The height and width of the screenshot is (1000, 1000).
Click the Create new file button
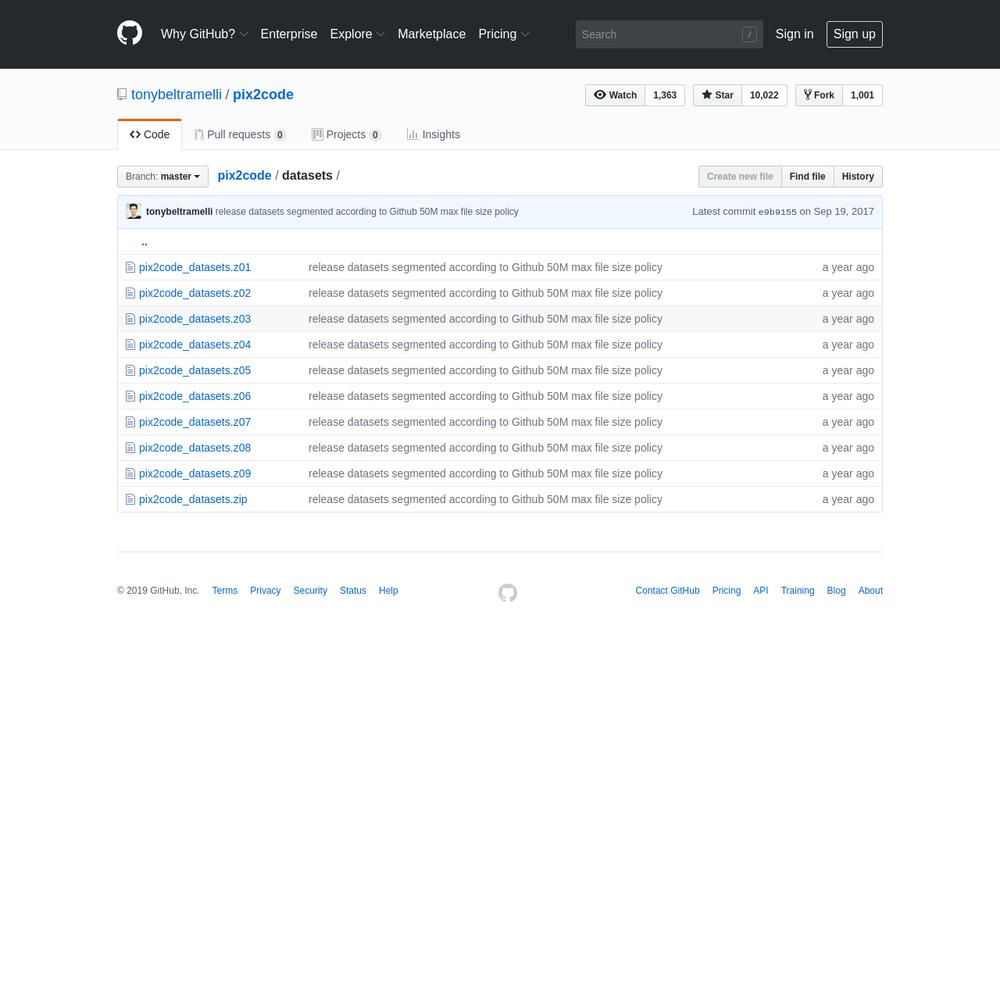click(x=740, y=177)
